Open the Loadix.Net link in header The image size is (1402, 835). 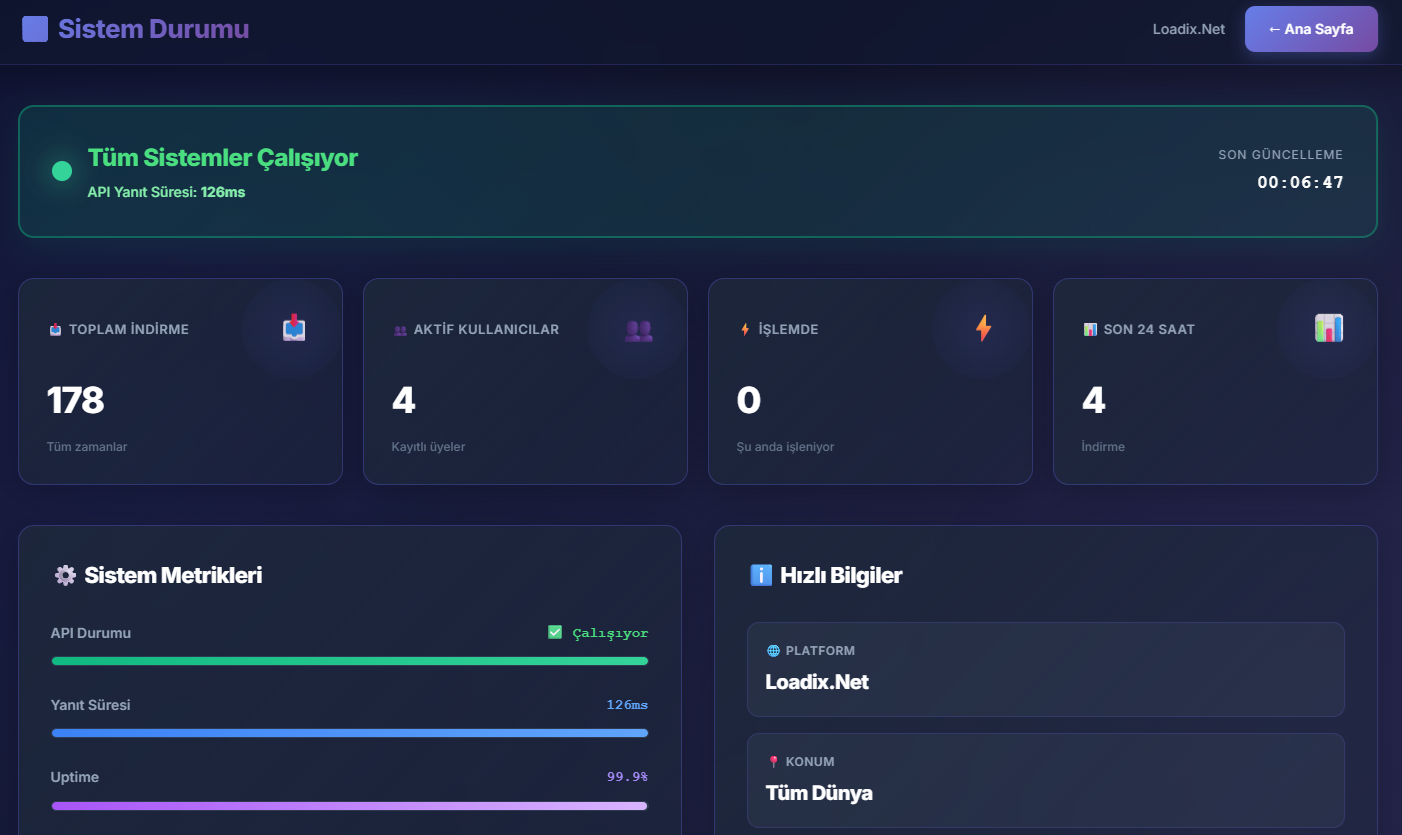click(1188, 29)
